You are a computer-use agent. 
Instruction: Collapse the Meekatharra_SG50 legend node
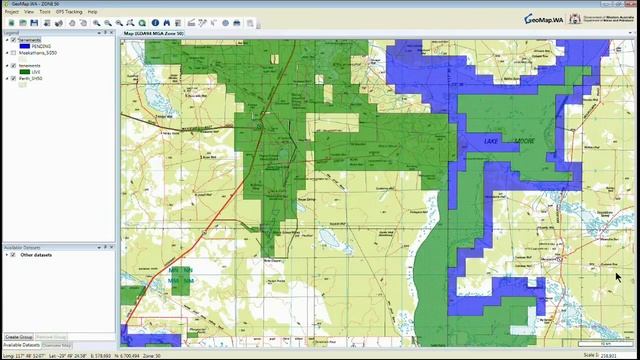7,53
